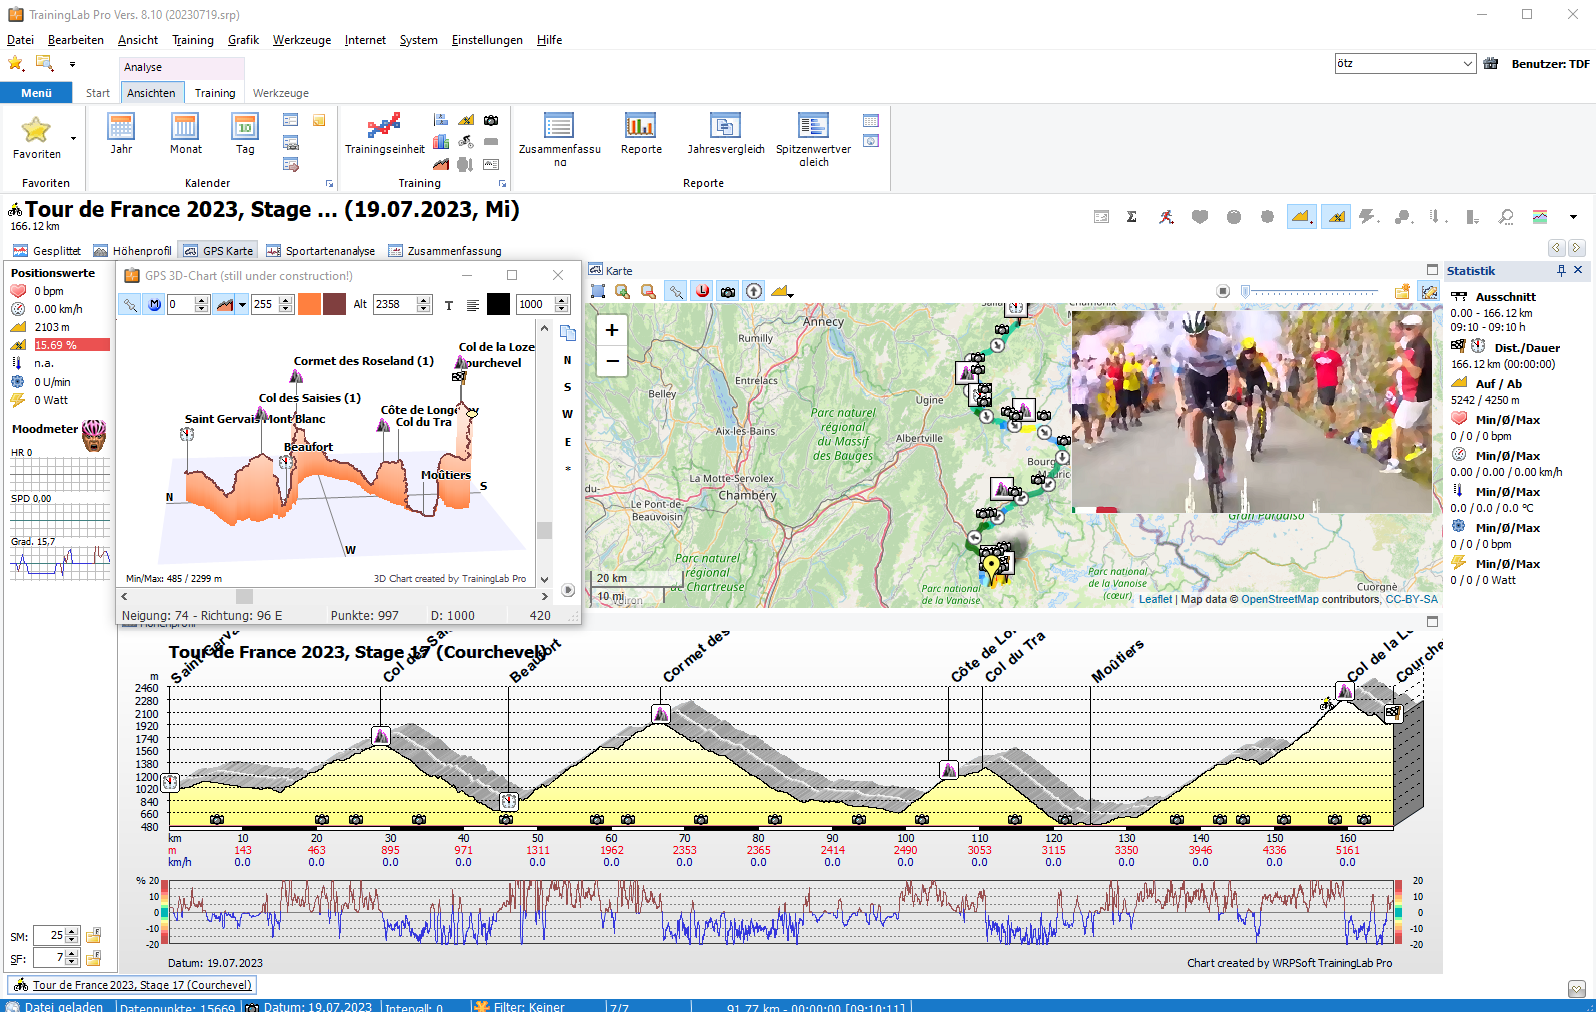Open the user selection combo box
1596x1012 pixels.
coord(1405,63)
